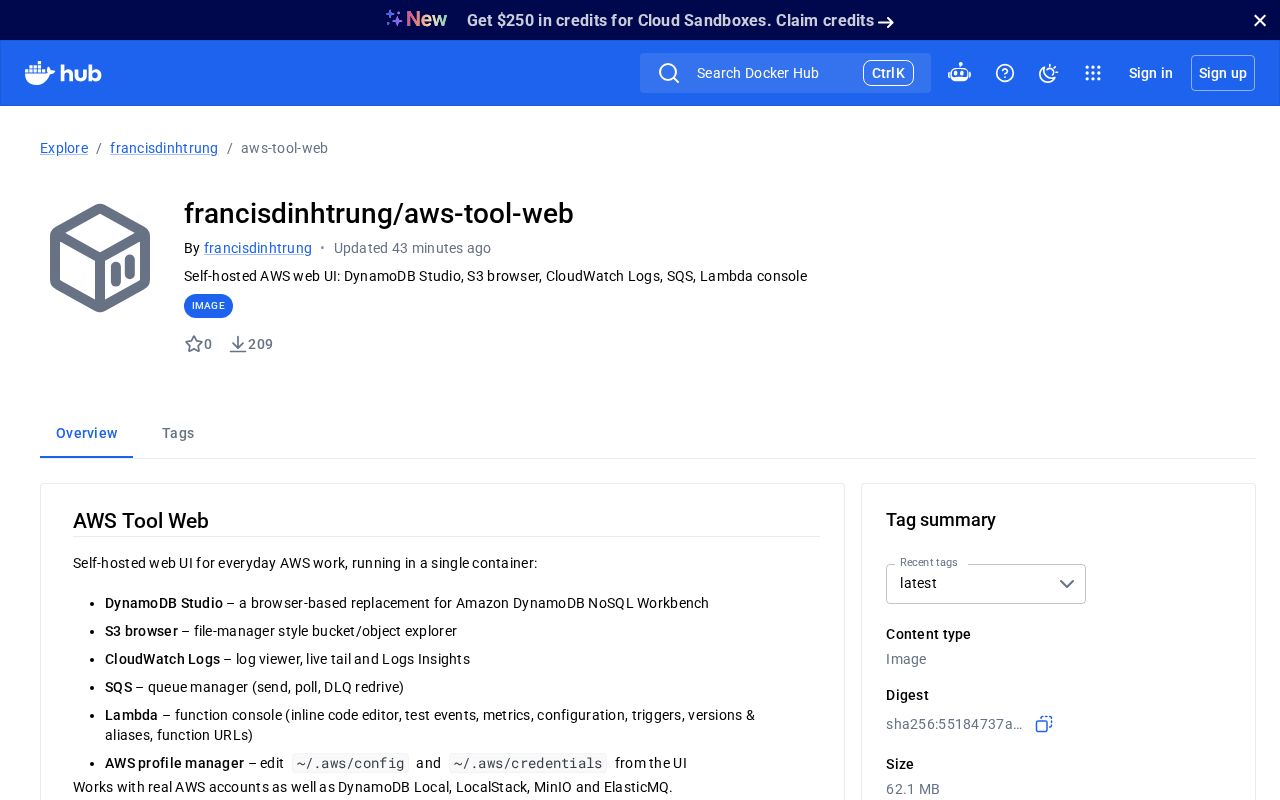The height and width of the screenshot is (800, 1280).
Task: Click the S3 browser list item
Action: (x=281, y=631)
